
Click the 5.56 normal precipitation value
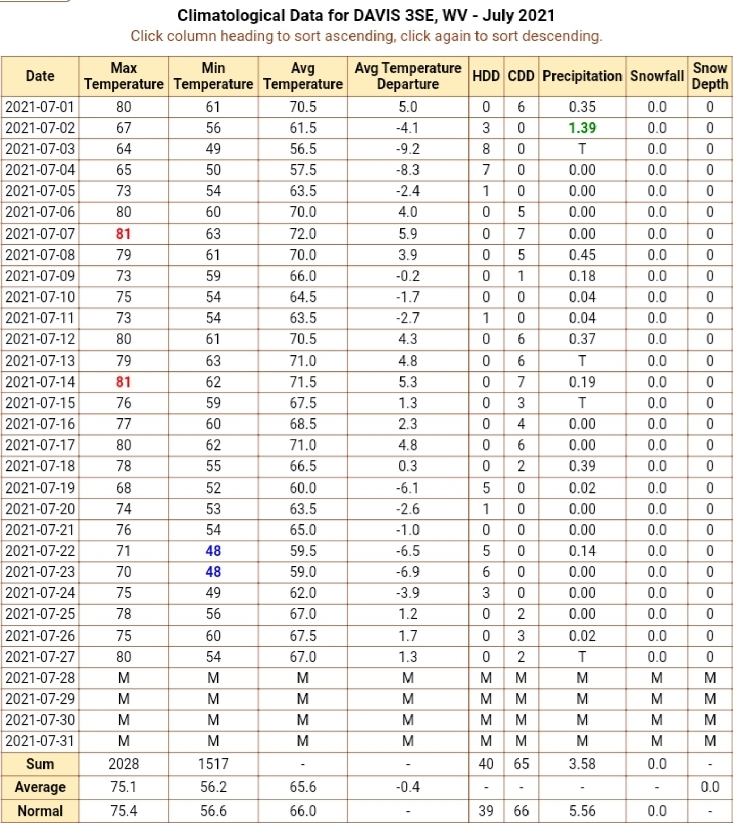click(x=582, y=811)
